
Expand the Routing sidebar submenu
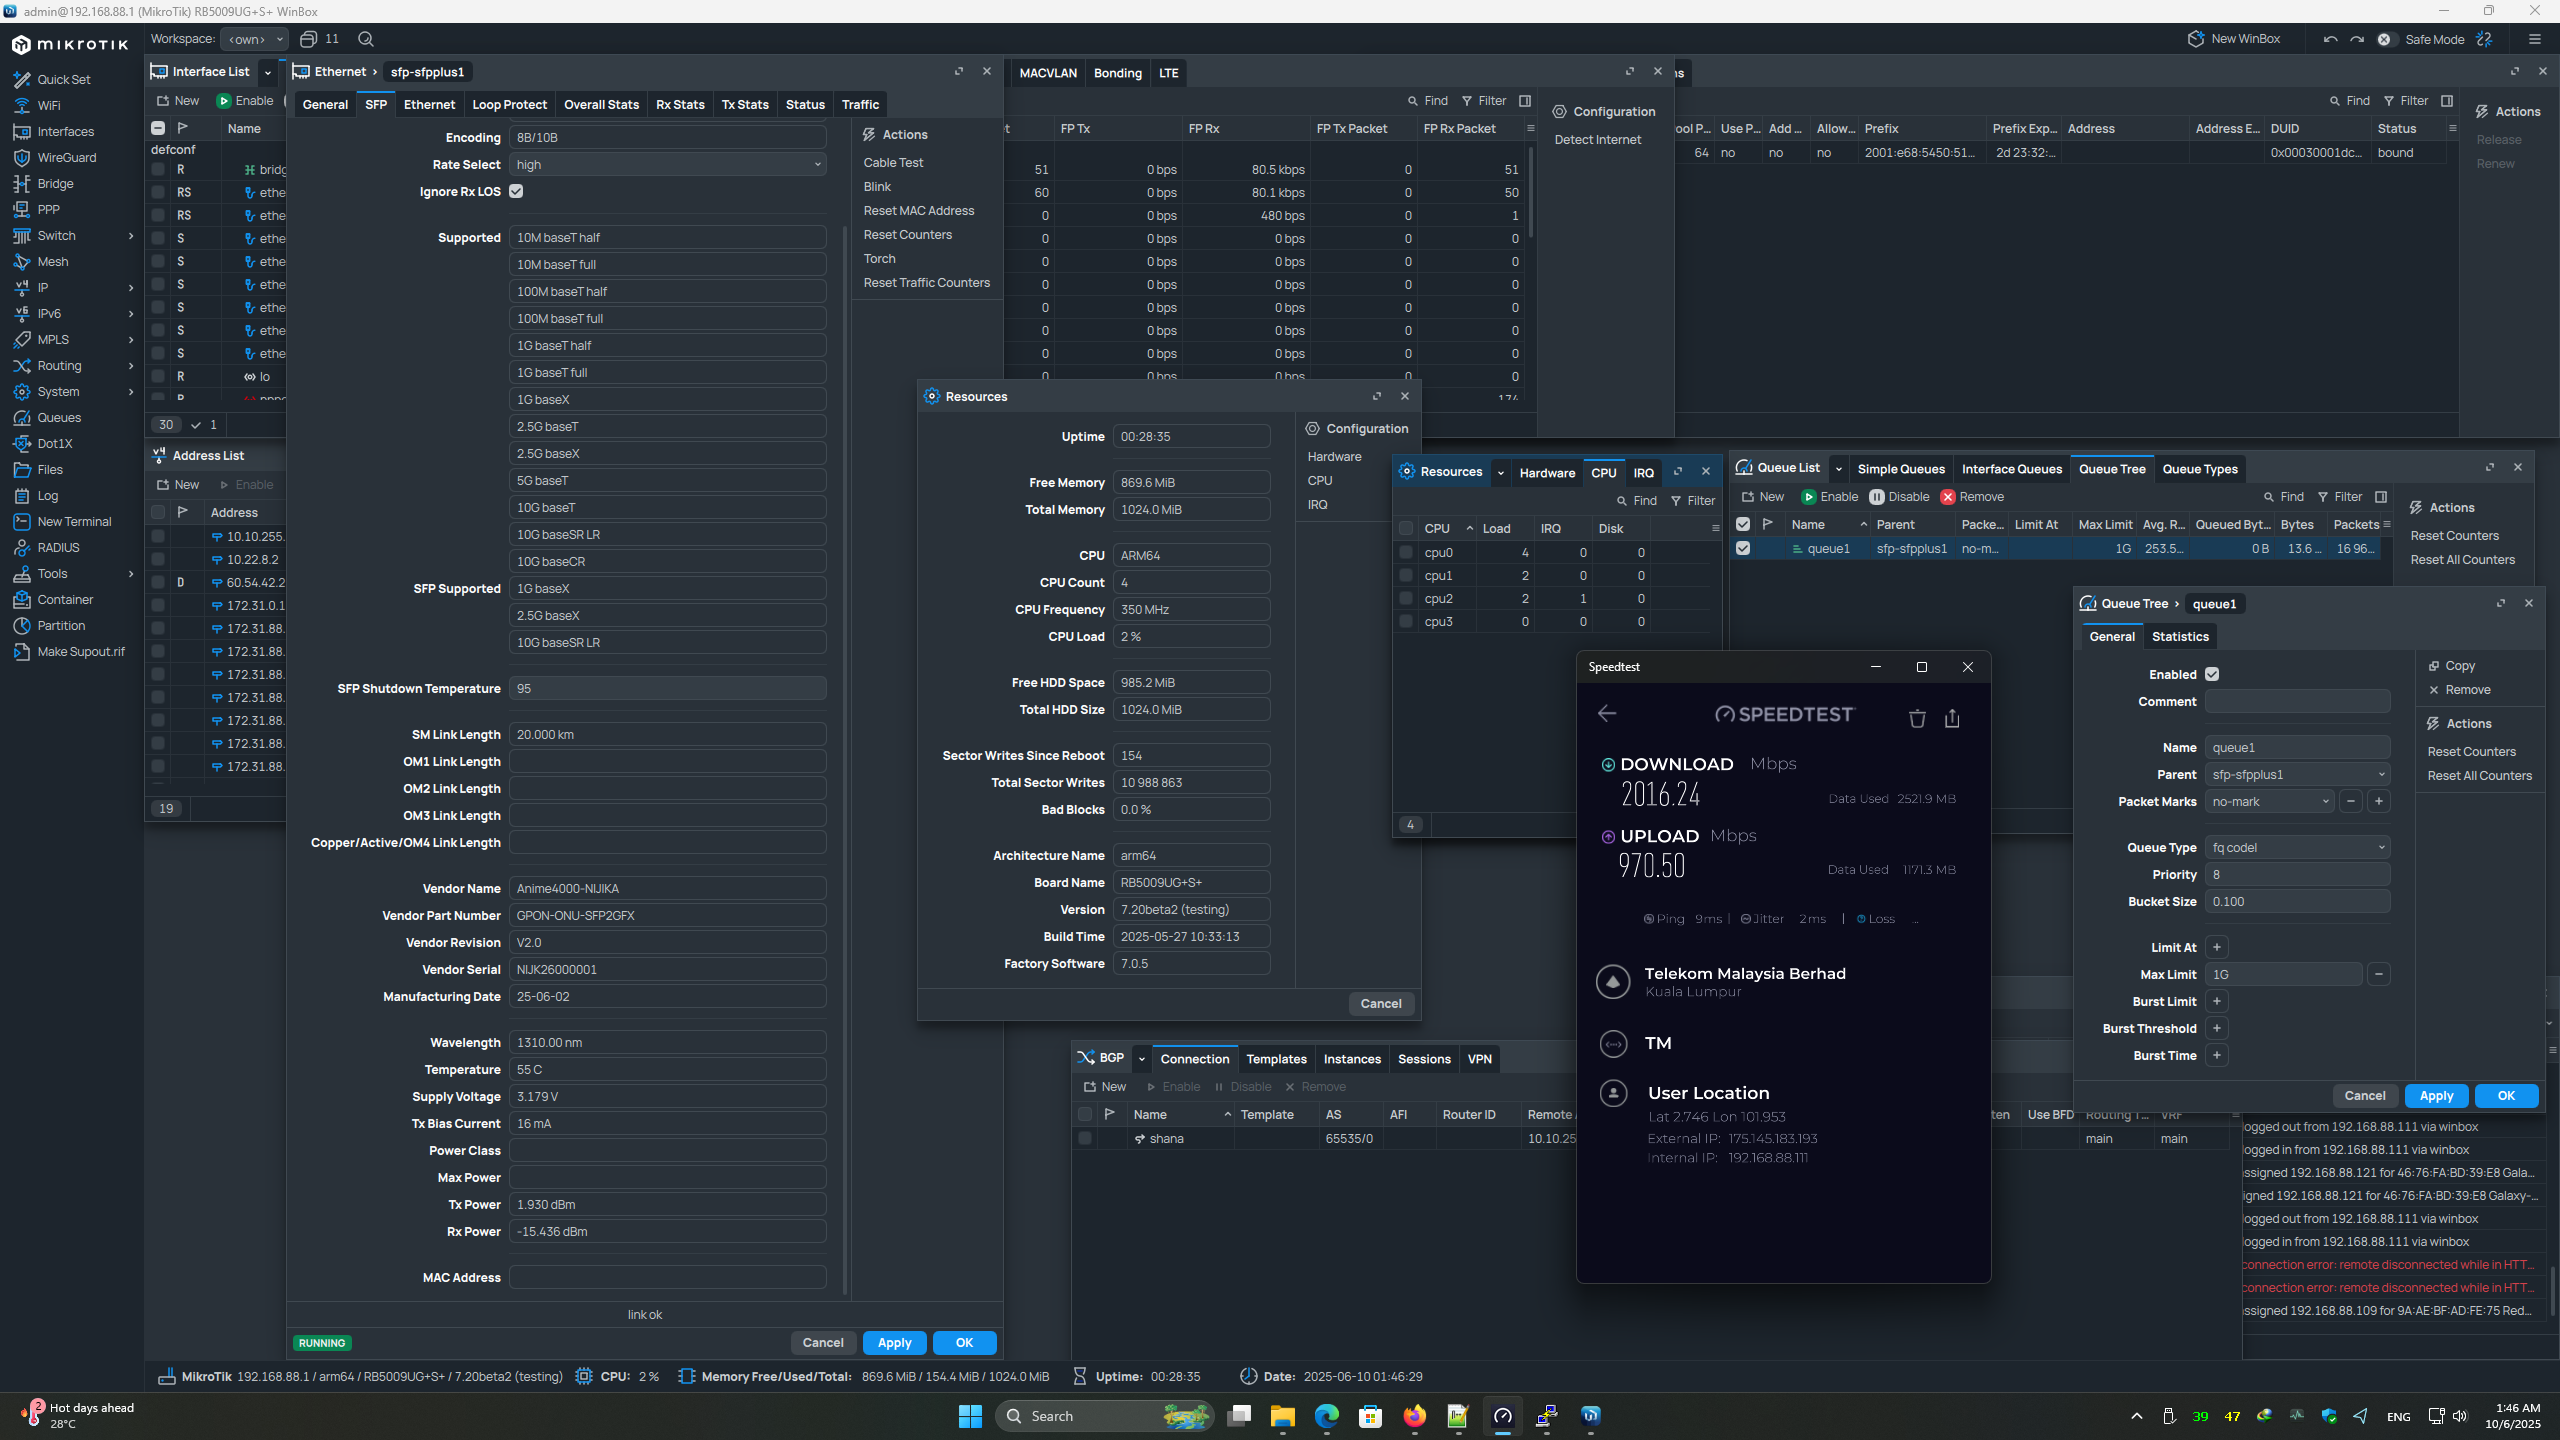coord(131,366)
